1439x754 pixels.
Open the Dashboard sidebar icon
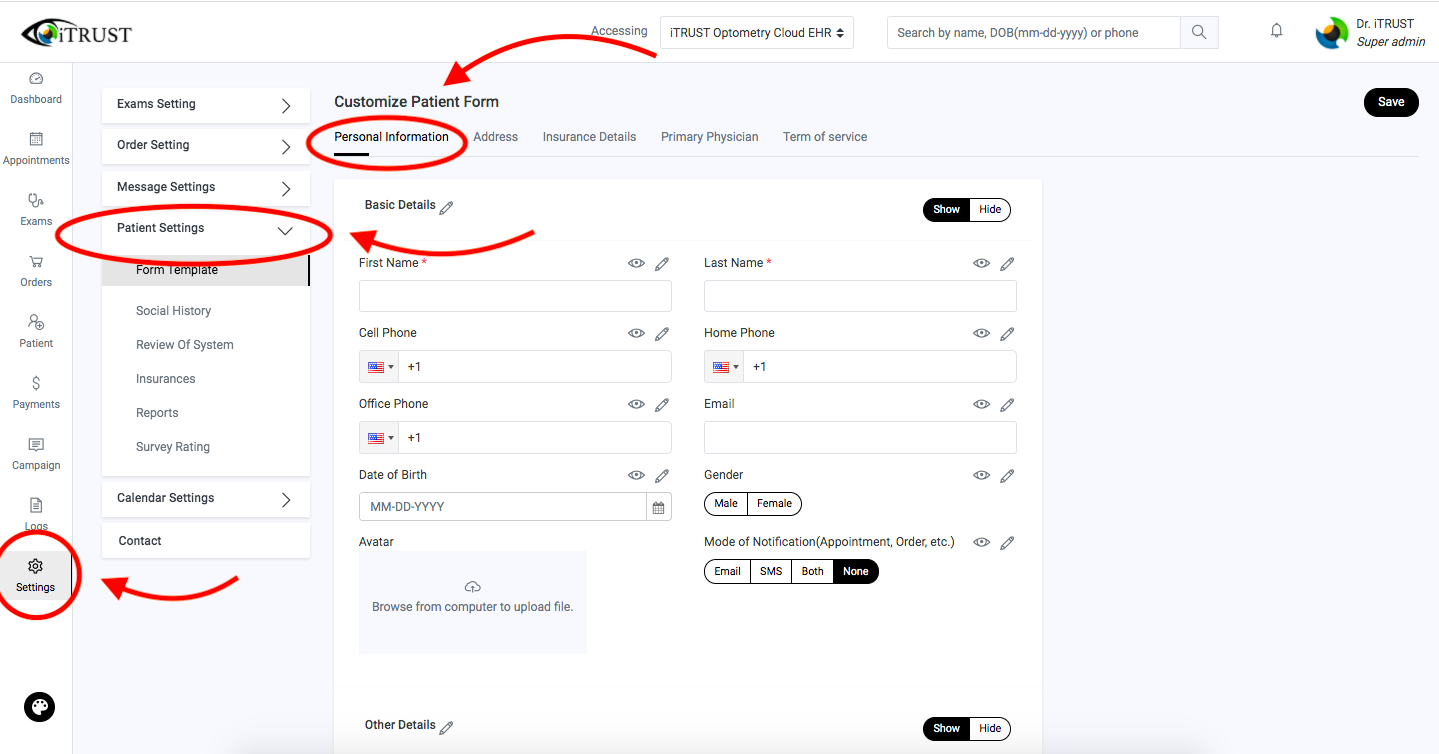coord(36,88)
